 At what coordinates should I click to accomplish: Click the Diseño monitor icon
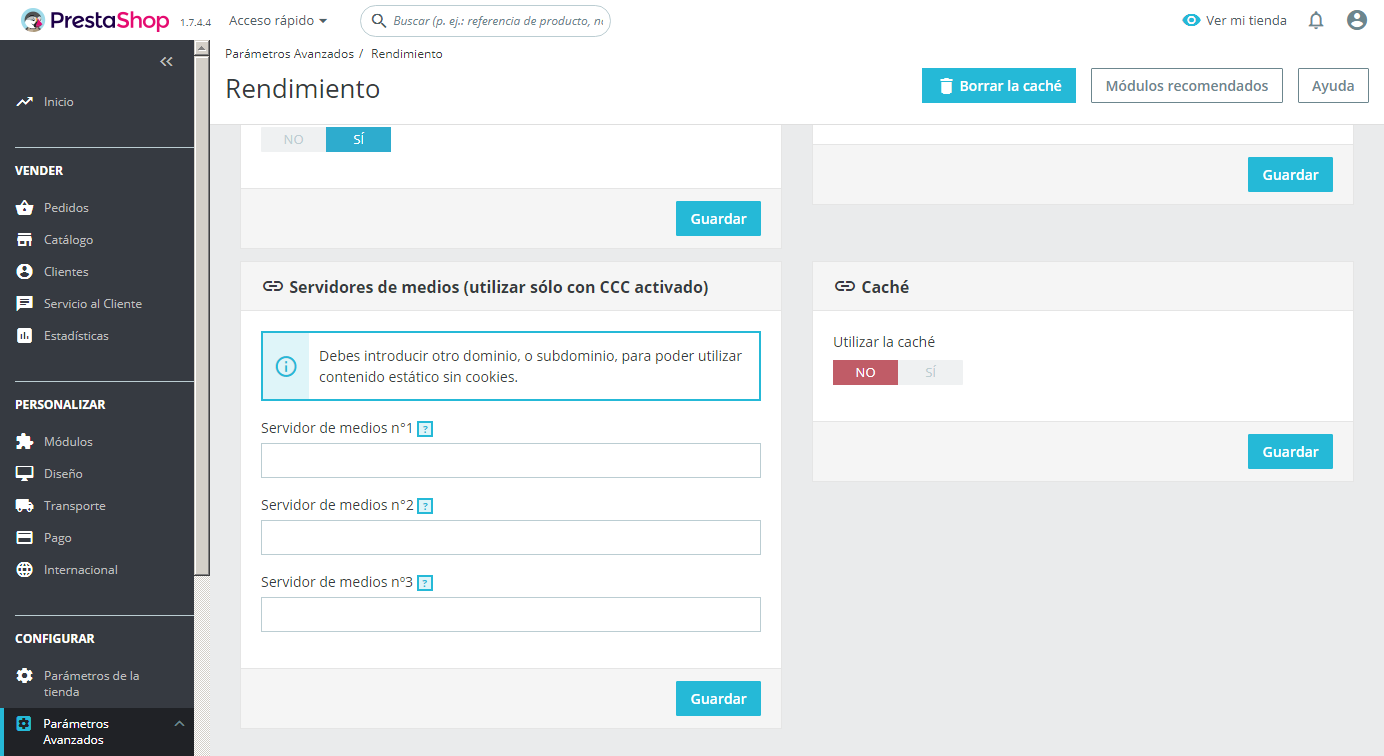tap(25, 474)
